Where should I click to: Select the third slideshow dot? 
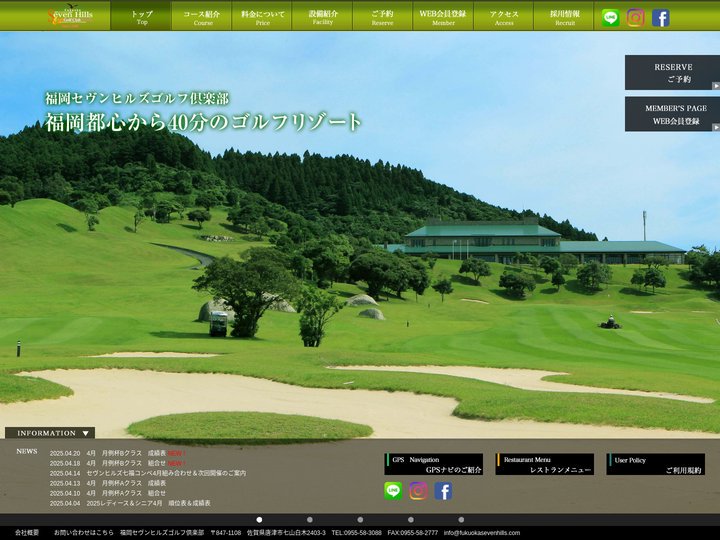[360, 520]
